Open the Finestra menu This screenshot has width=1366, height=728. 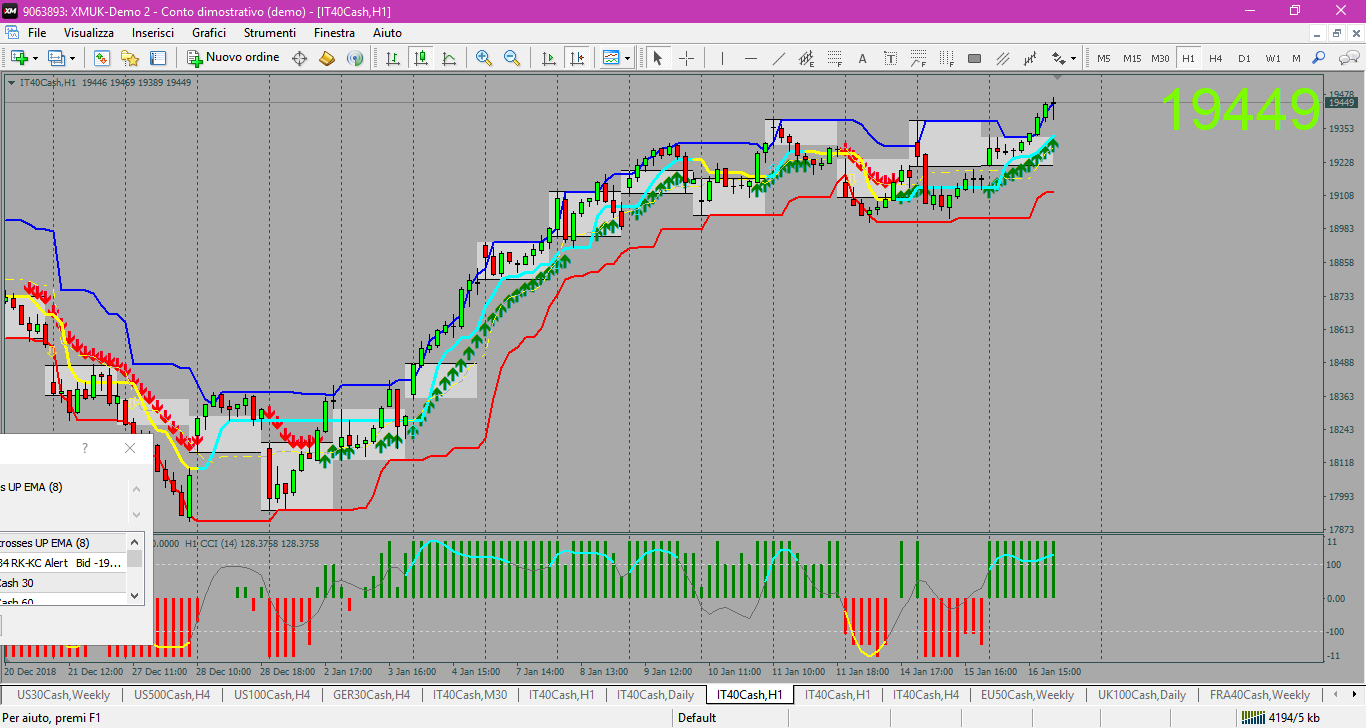(x=334, y=33)
